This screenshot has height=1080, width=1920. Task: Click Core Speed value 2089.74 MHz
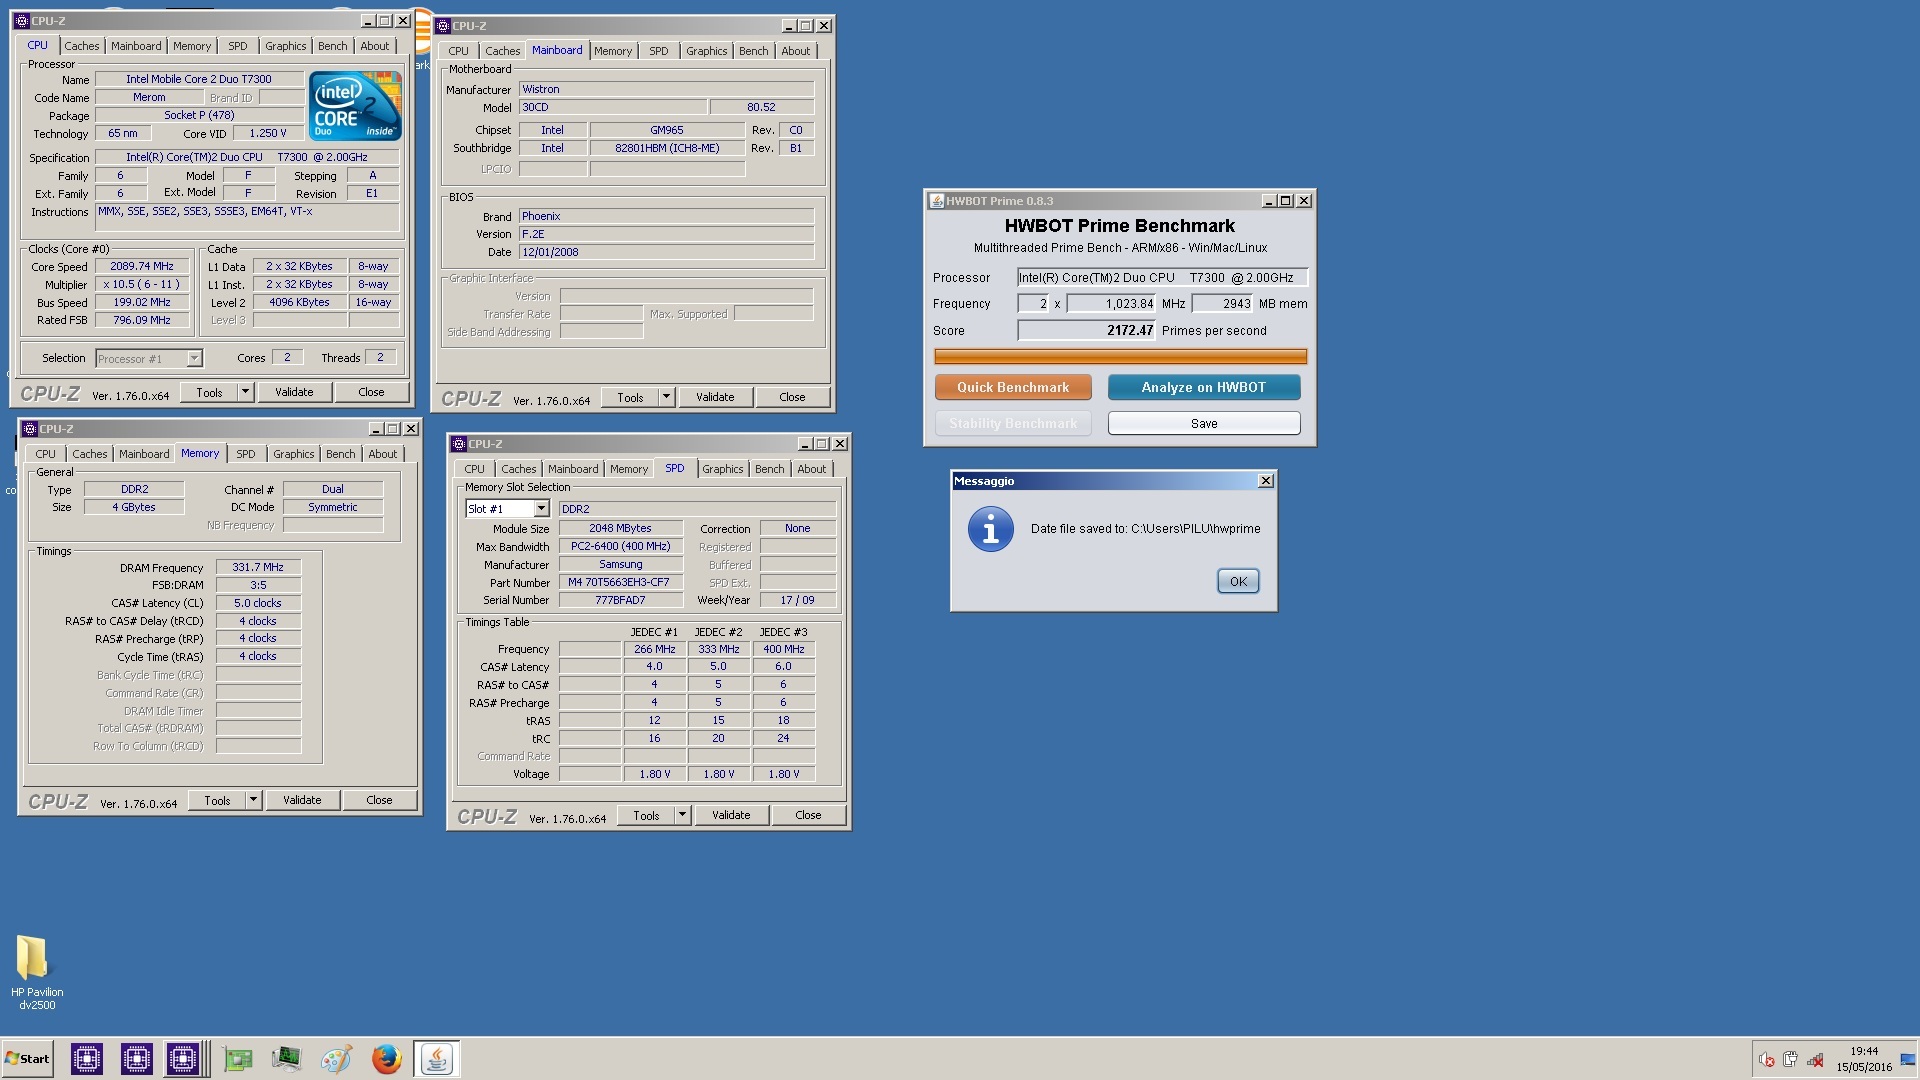pos(142,267)
